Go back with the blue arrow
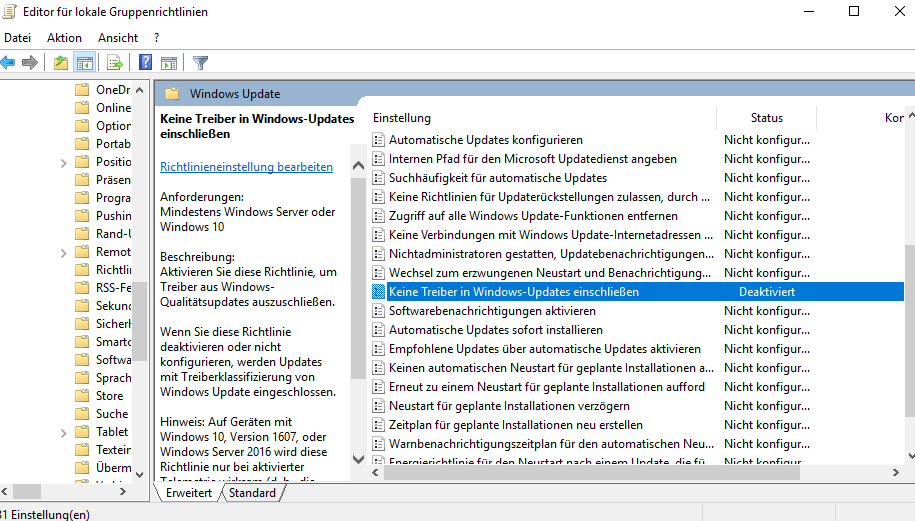915x521 pixels. 8,62
